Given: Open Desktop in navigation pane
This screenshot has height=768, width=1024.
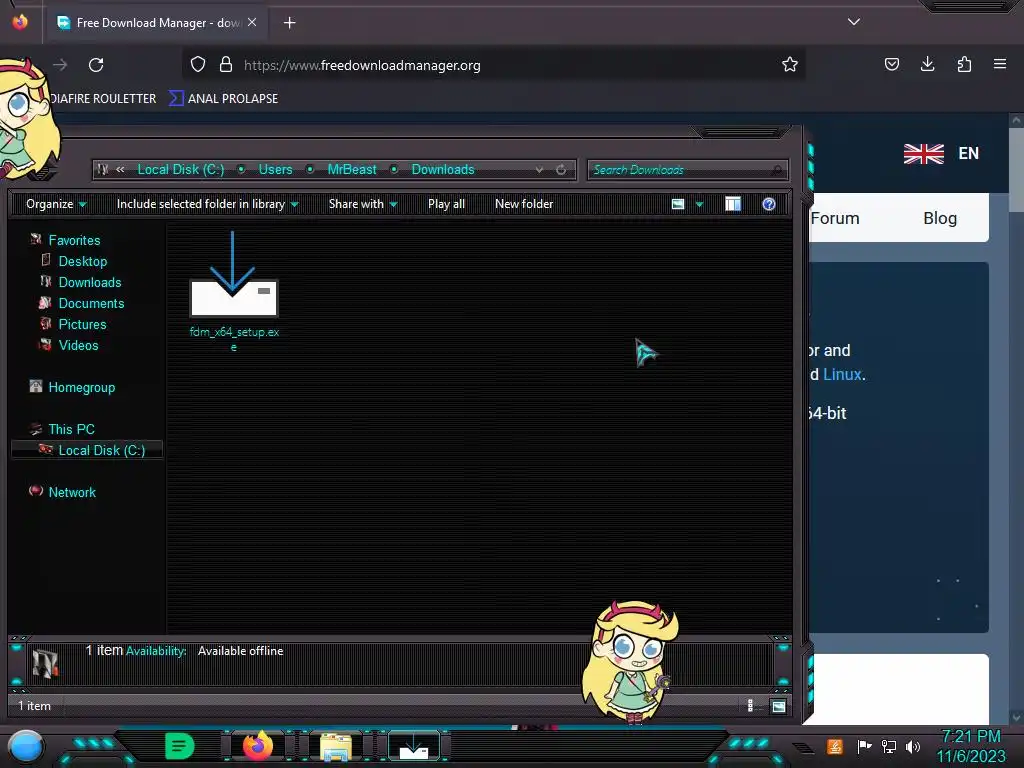Looking at the screenshot, I should point(82,261).
